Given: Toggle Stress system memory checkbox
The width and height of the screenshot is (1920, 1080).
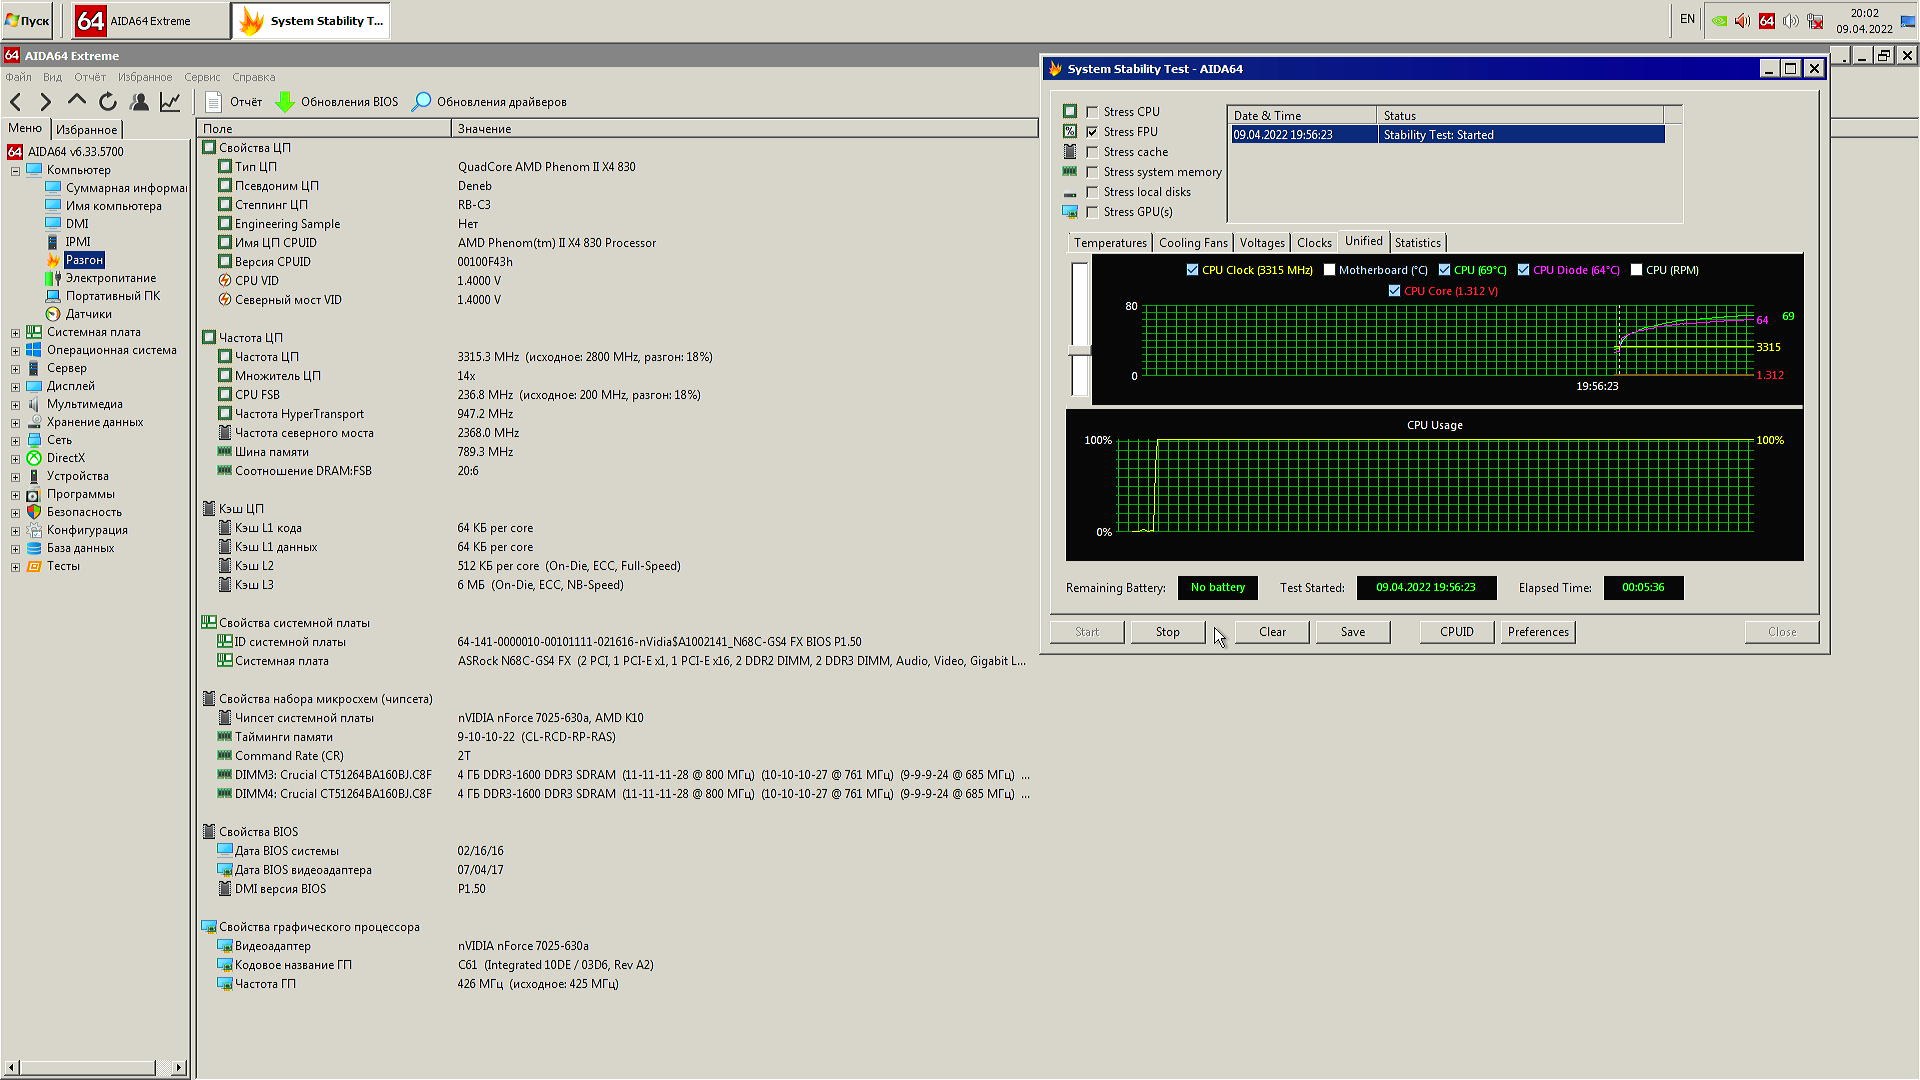Looking at the screenshot, I should [1092, 172].
